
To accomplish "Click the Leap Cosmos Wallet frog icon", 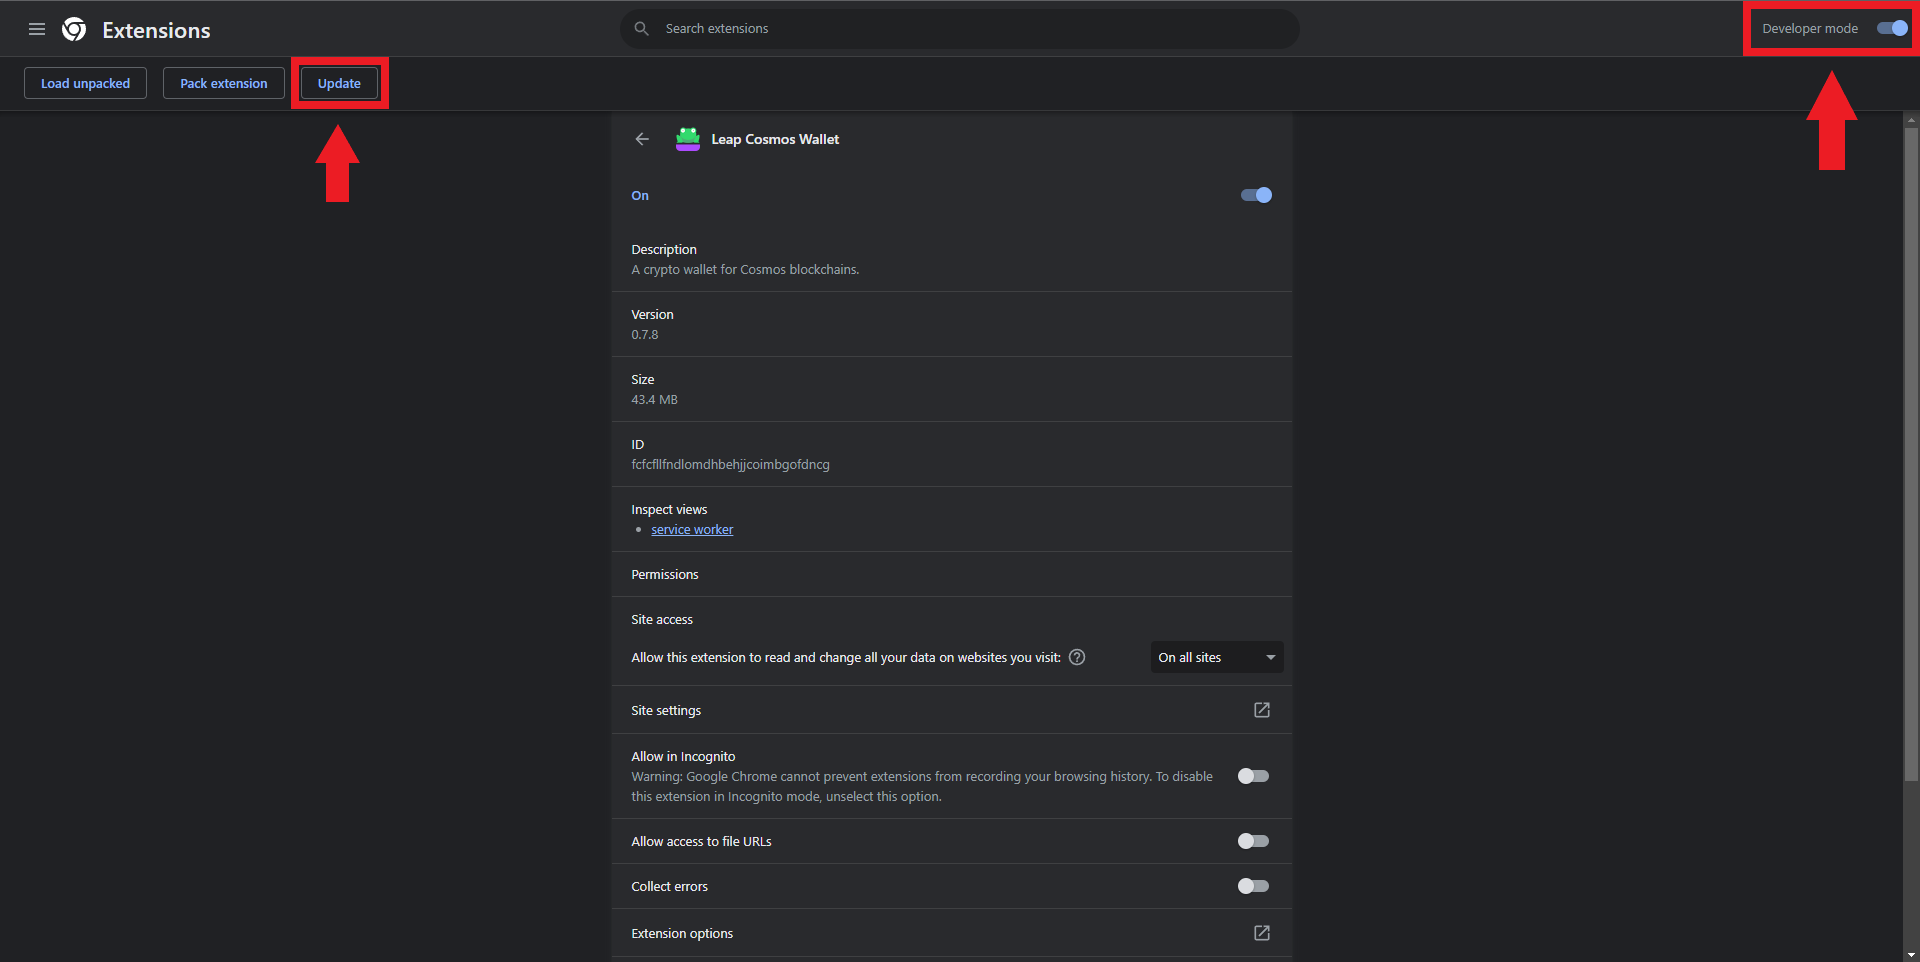I will pyautogui.click(x=688, y=139).
